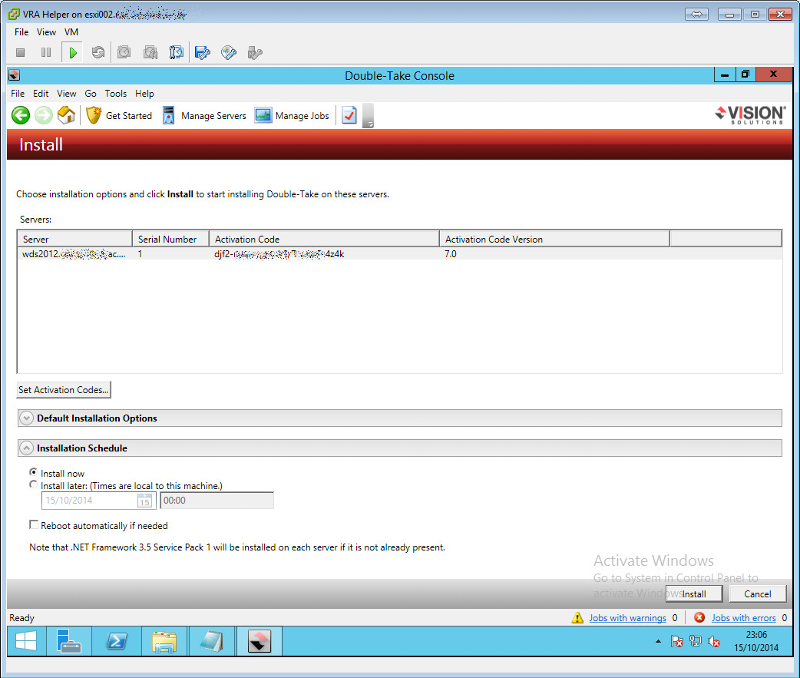The width and height of the screenshot is (800, 678).
Task: Click the floppy device connect icon
Action: click(x=203, y=53)
